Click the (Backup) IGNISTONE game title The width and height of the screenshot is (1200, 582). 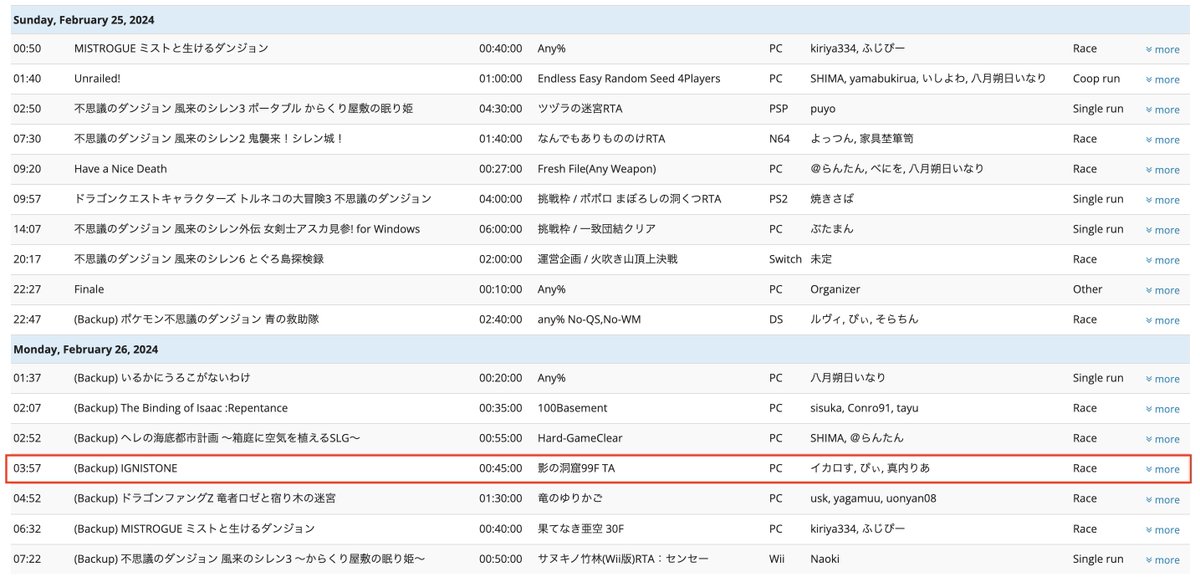click(126, 468)
